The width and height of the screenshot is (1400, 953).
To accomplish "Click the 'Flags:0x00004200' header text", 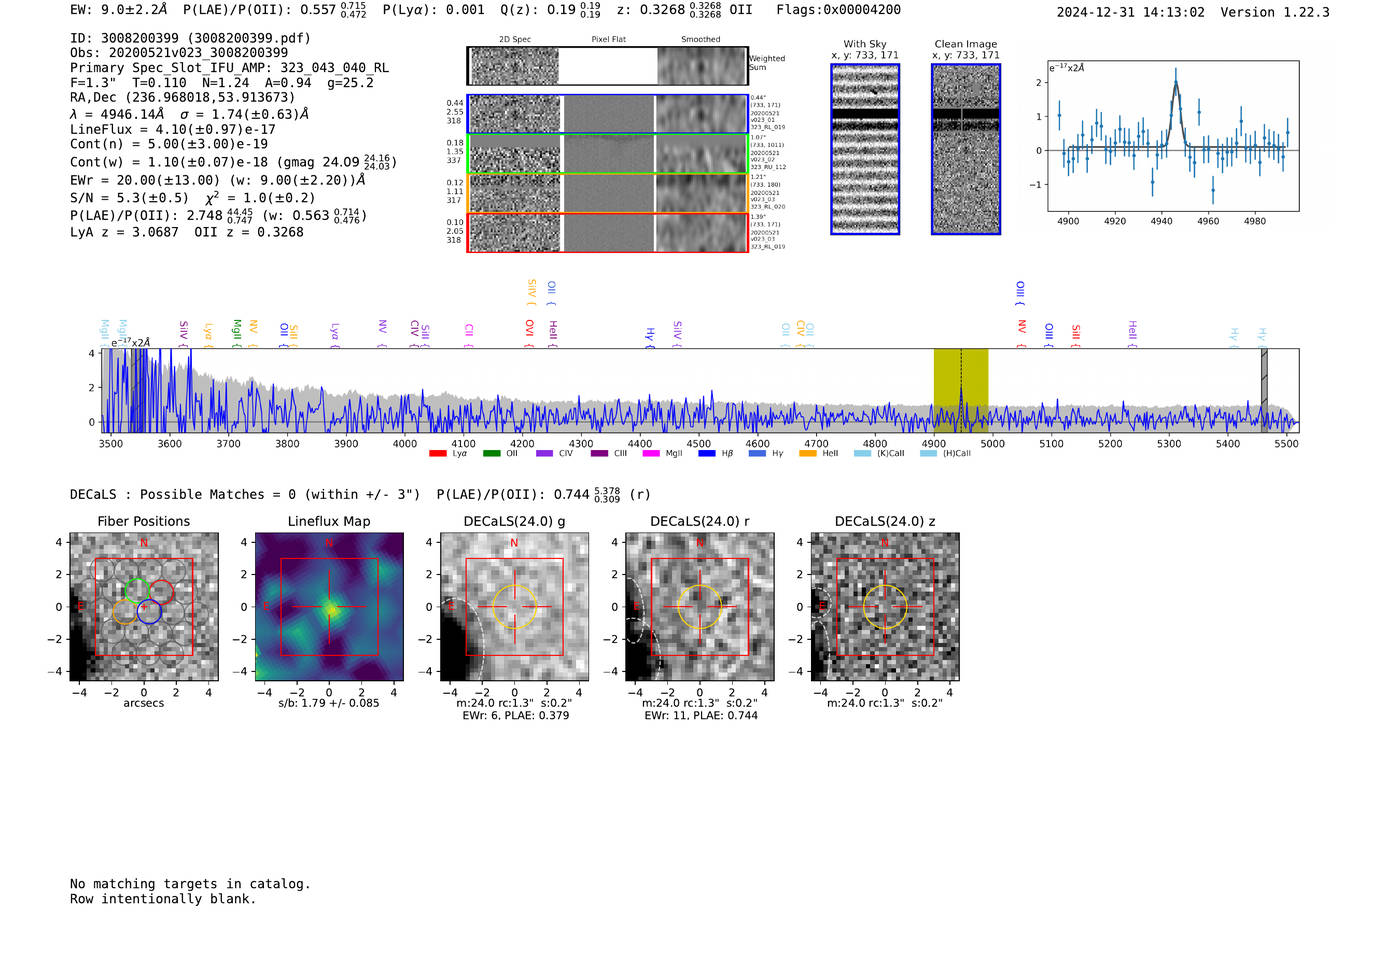I will 838,10.
